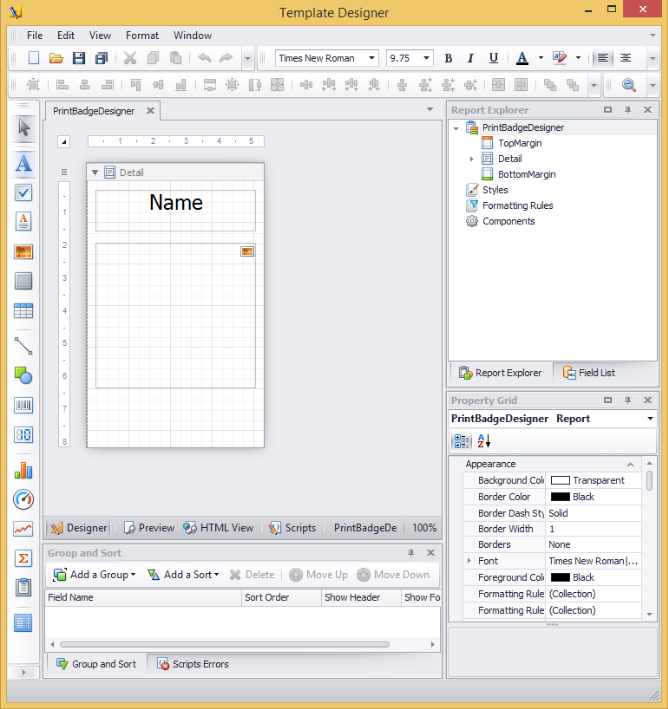Open the Window menu
Image resolution: width=668 pixels, height=709 pixels.
coord(192,35)
